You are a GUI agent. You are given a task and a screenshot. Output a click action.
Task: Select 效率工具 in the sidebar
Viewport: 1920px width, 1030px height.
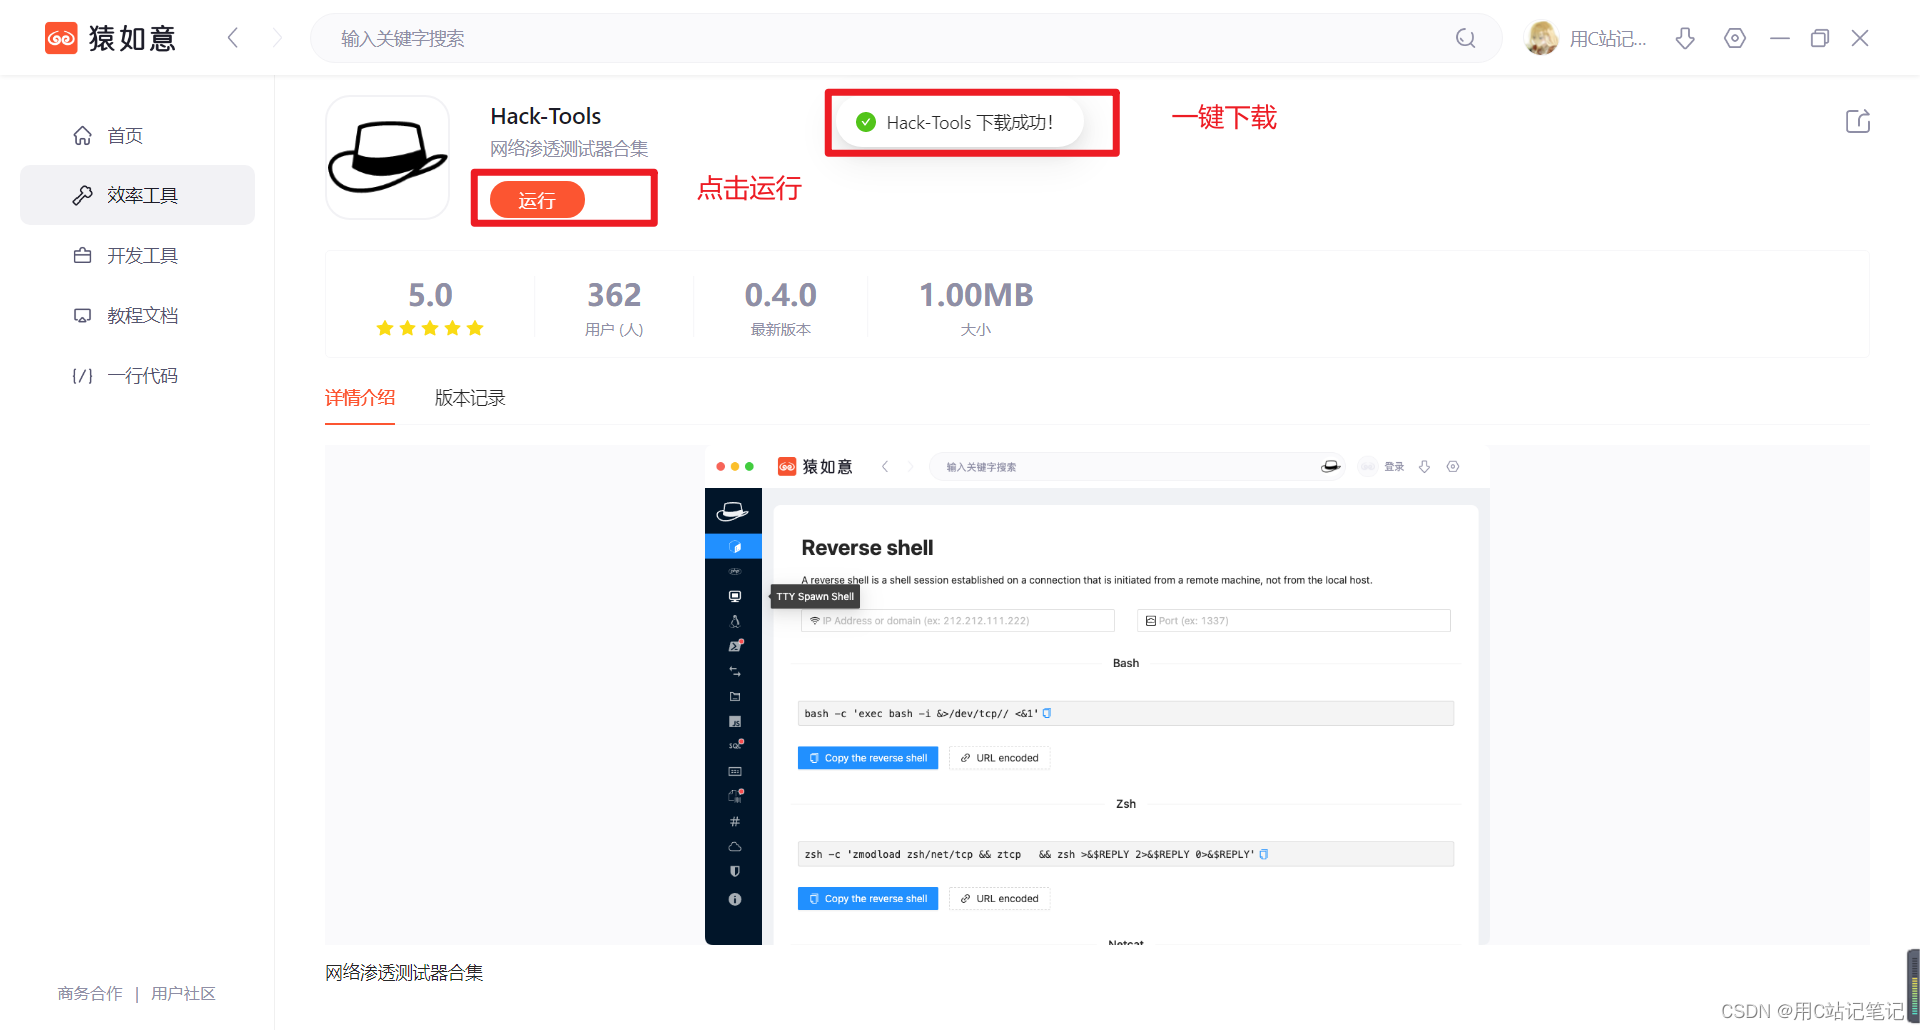point(137,195)
